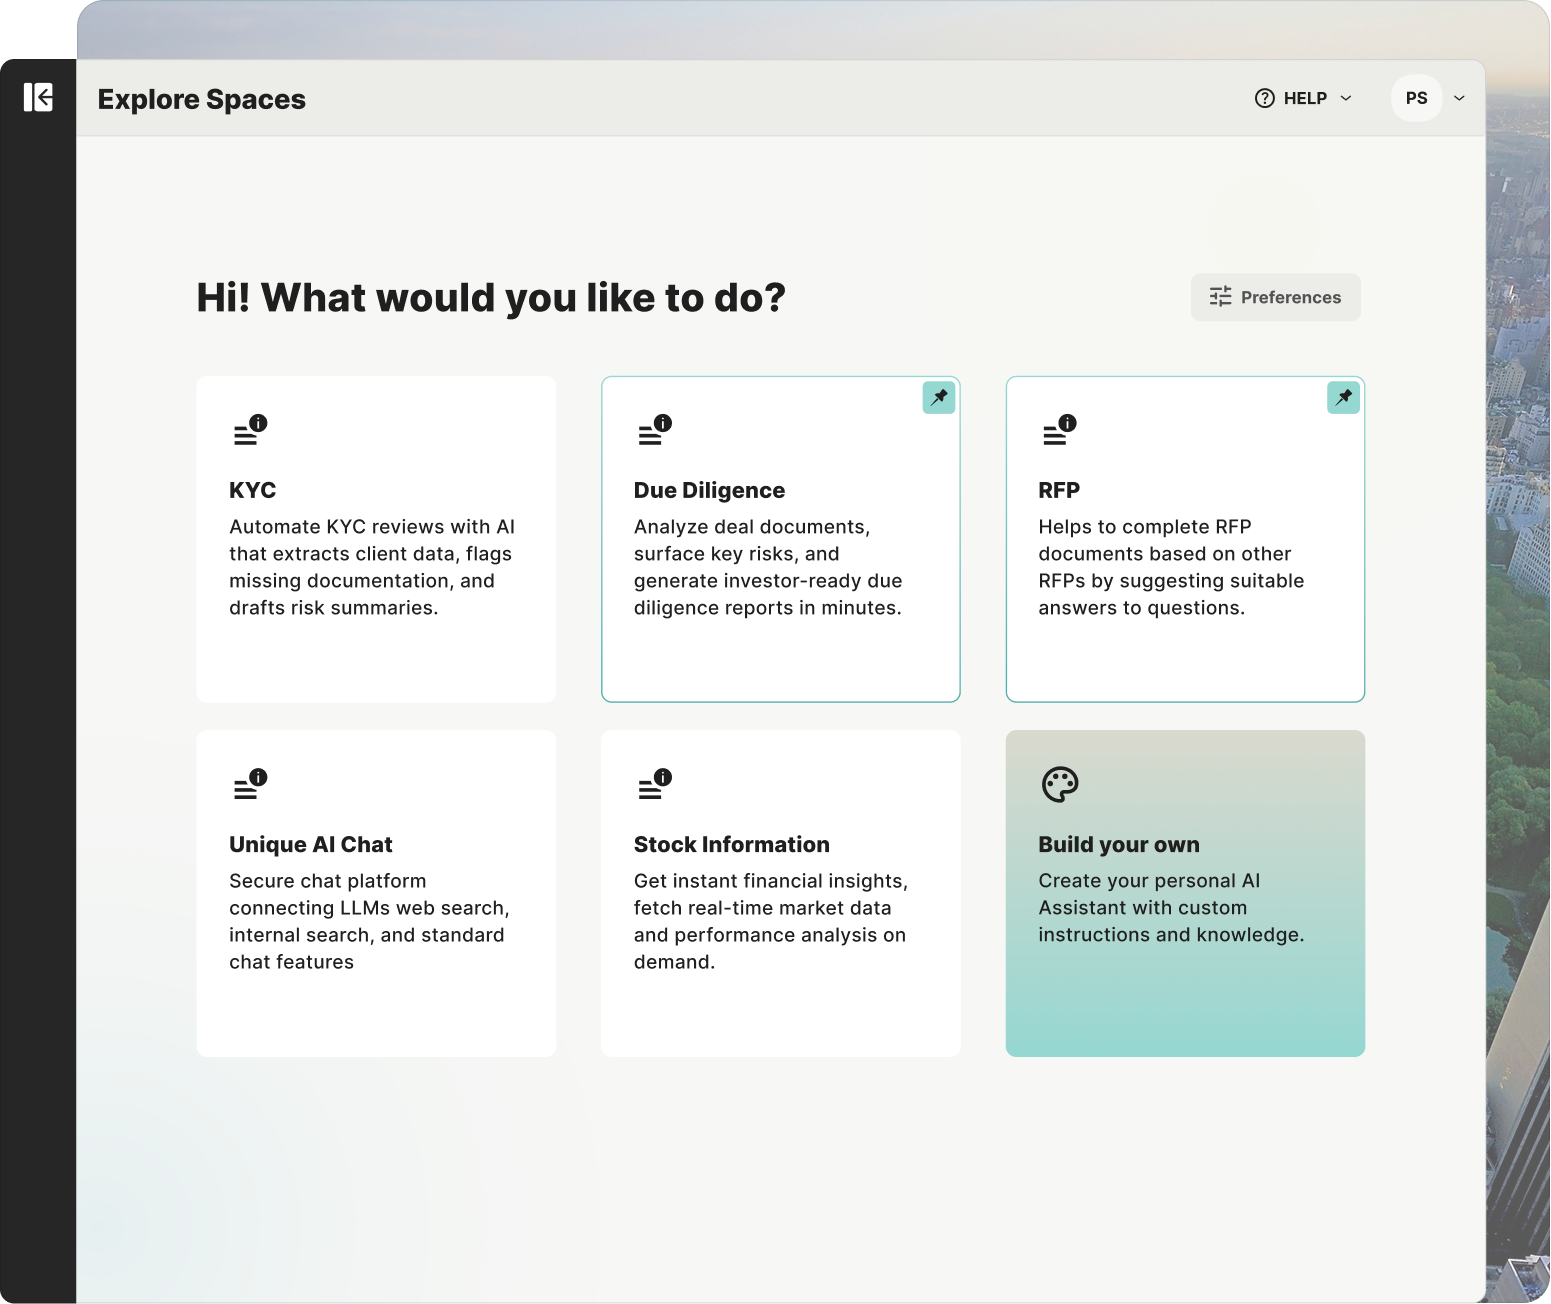The image size is (1551, 1304).
Task: Unpin the RFP space
Action: click(x=1343, y=398)
